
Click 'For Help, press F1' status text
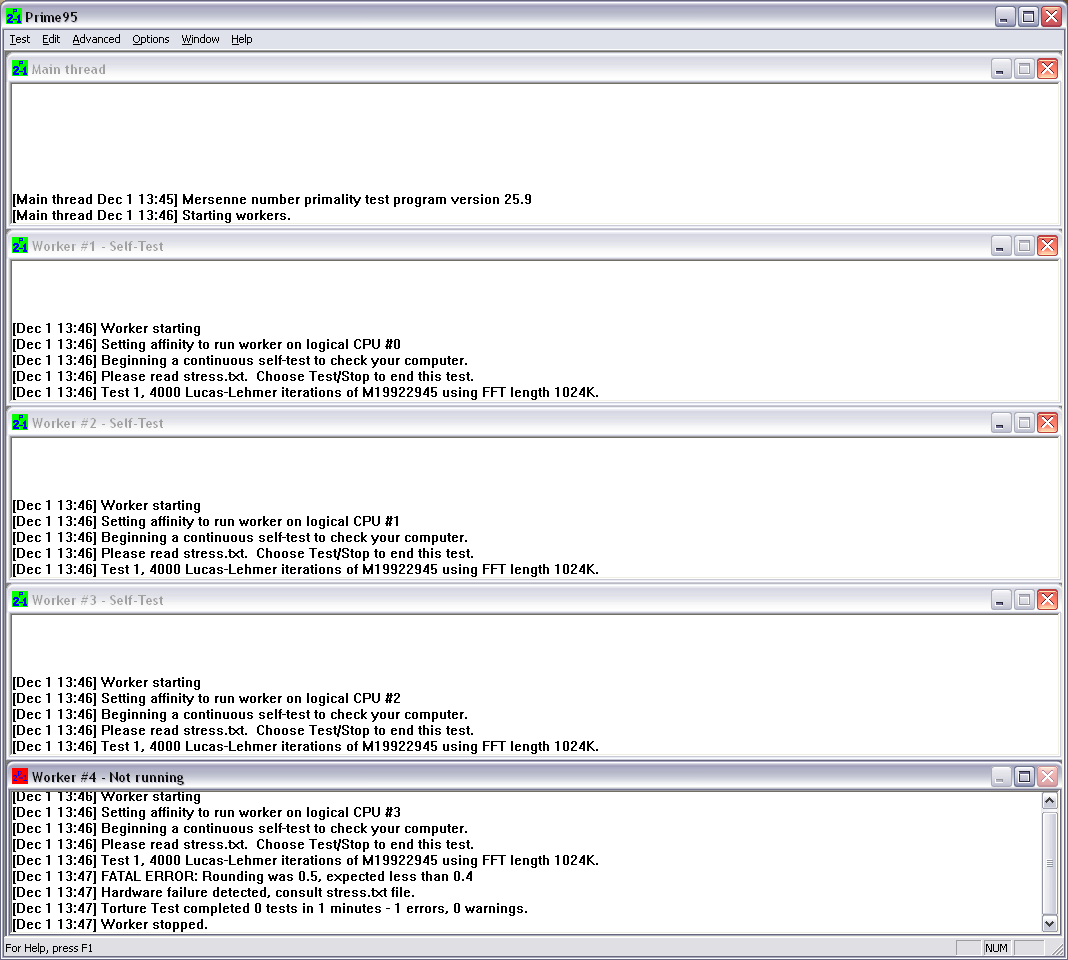(49, 948)
